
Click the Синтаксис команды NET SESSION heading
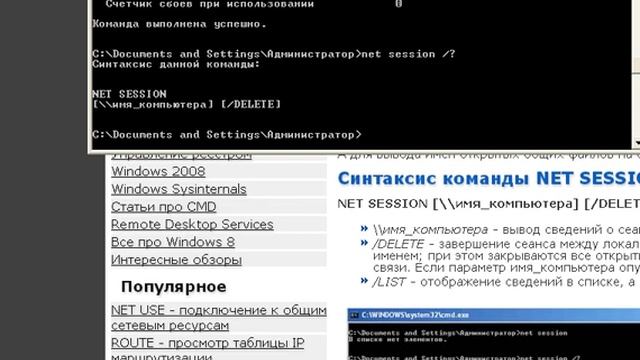click(x=489, y=179)
